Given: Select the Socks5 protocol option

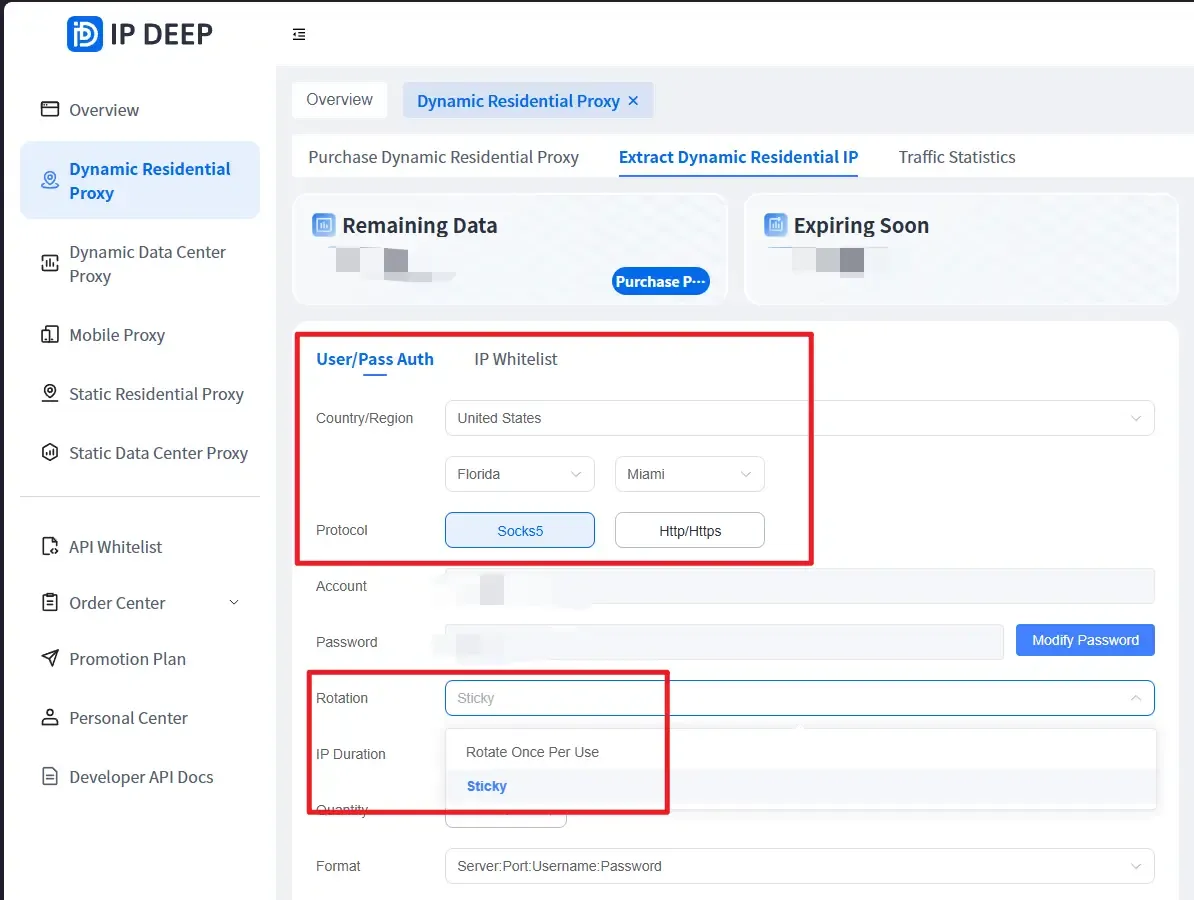Looking at the screenshot, I should pos(519,530).
